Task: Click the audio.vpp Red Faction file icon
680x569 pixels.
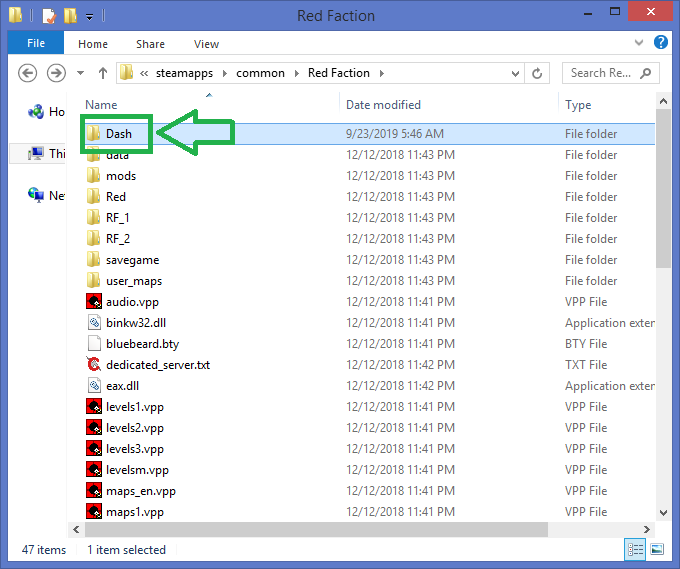Action: (93, 302)
